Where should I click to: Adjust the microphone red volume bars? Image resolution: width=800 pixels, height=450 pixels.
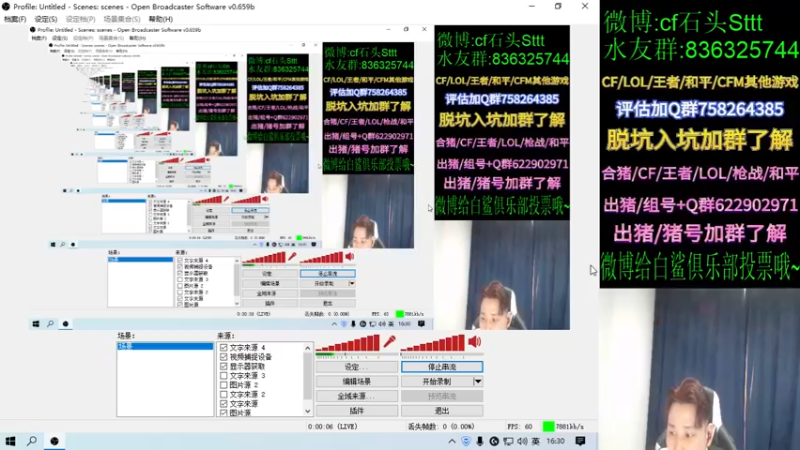click(x=348, y=343)
